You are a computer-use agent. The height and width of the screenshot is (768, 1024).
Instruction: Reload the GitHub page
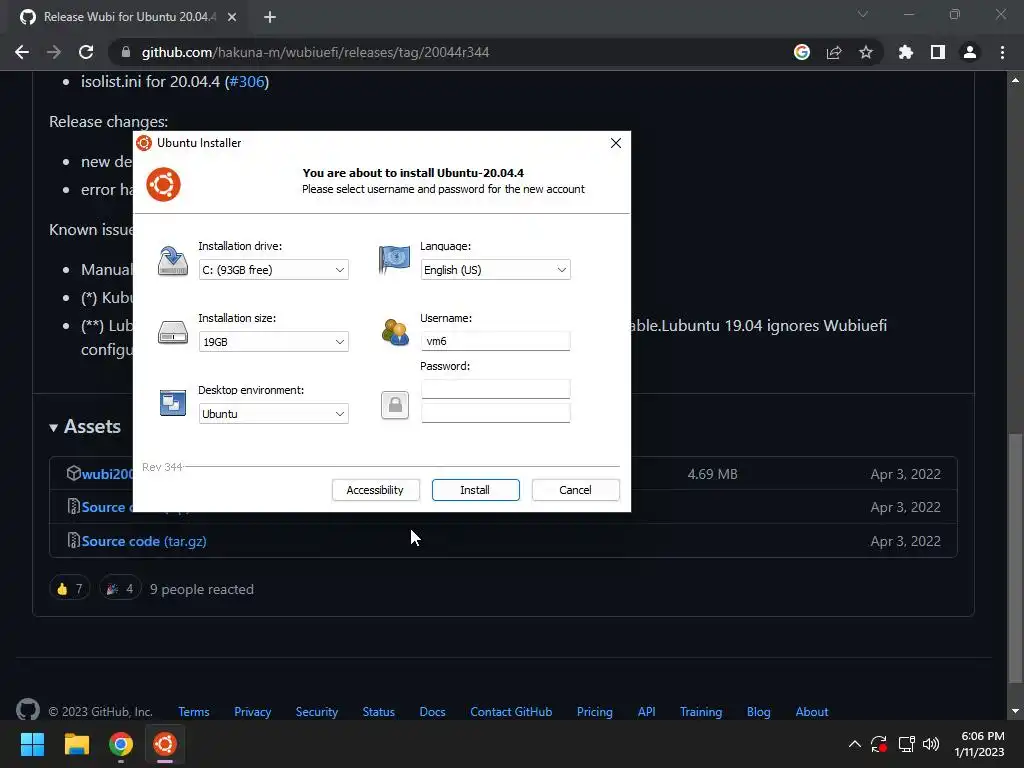click(x=86, y=52)
